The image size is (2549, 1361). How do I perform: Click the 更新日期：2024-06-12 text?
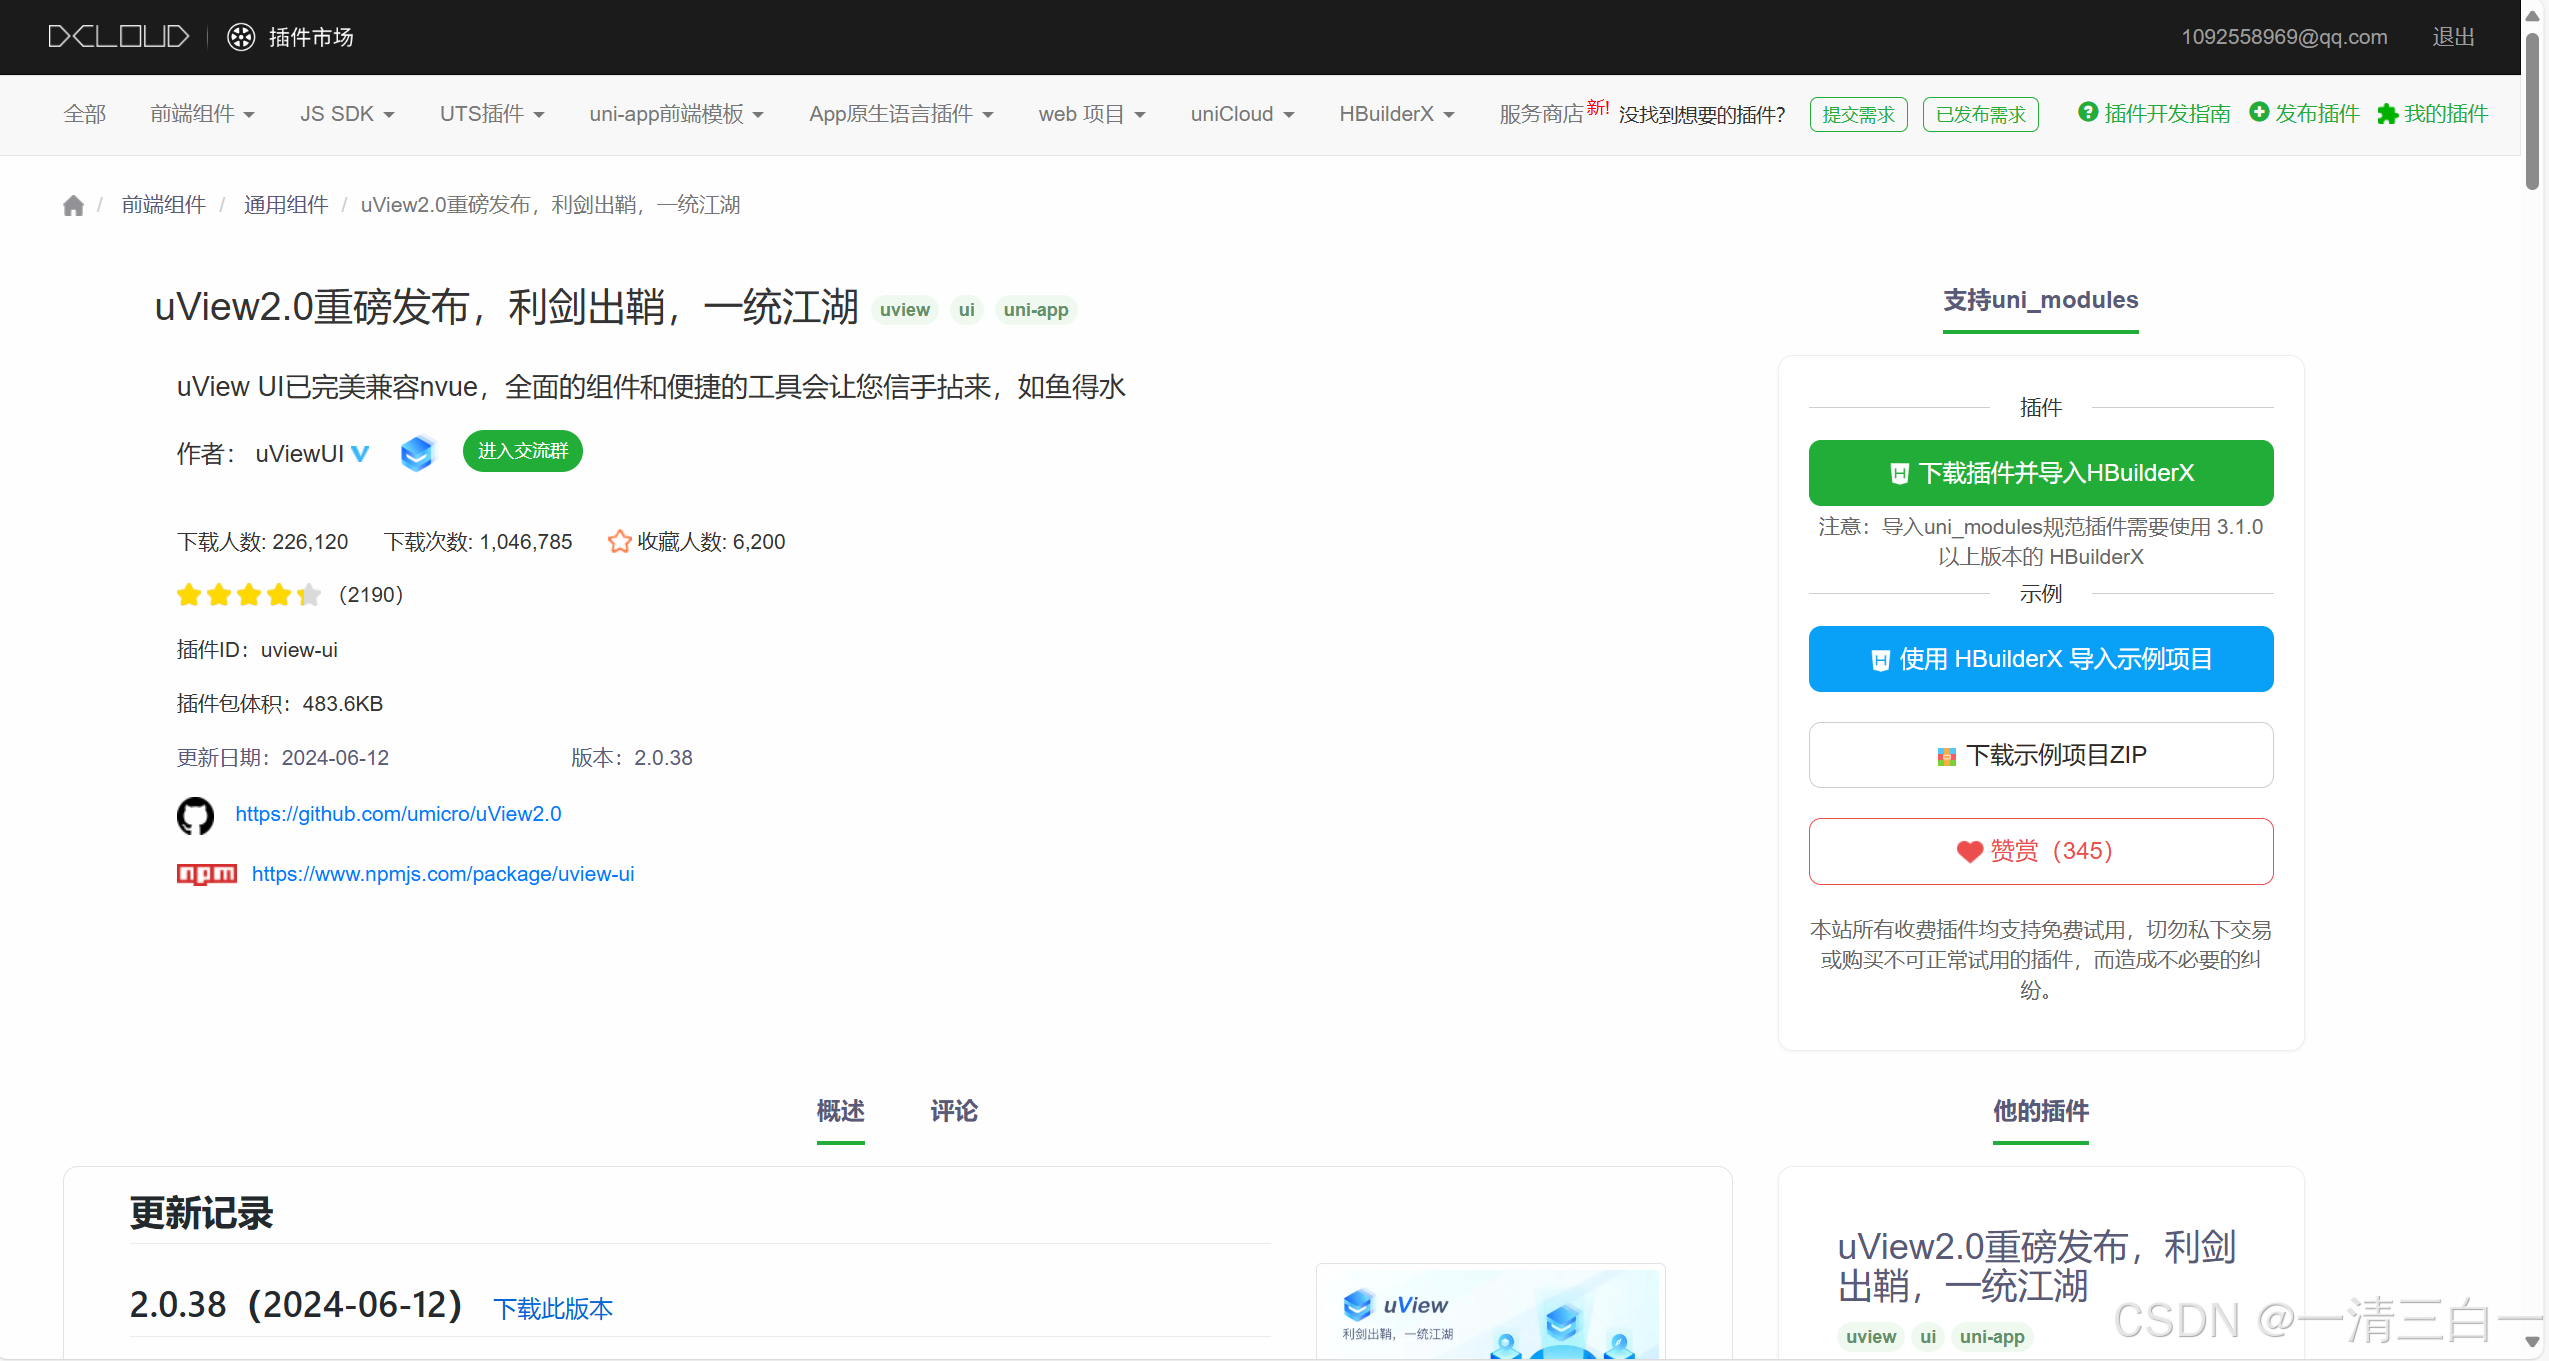[x=283, y=758]
